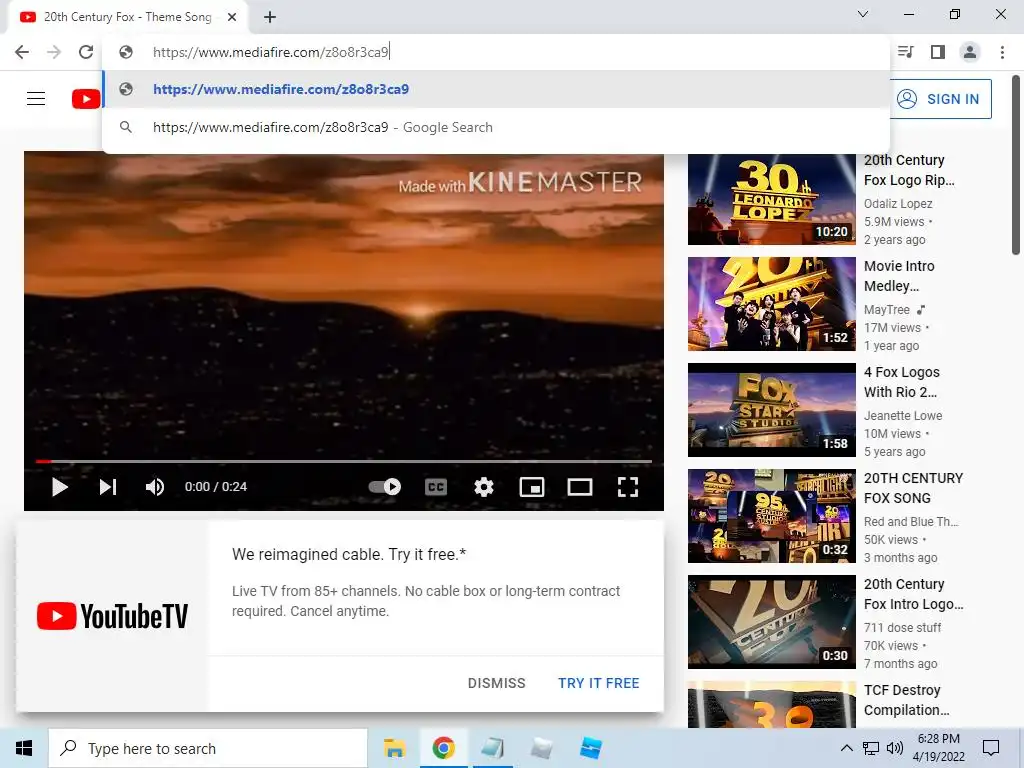Open the Movie Intro Medley thumbnail
Image resolution: width=1024 pixels, height=768 pixels.
click(x=771, y=304)
